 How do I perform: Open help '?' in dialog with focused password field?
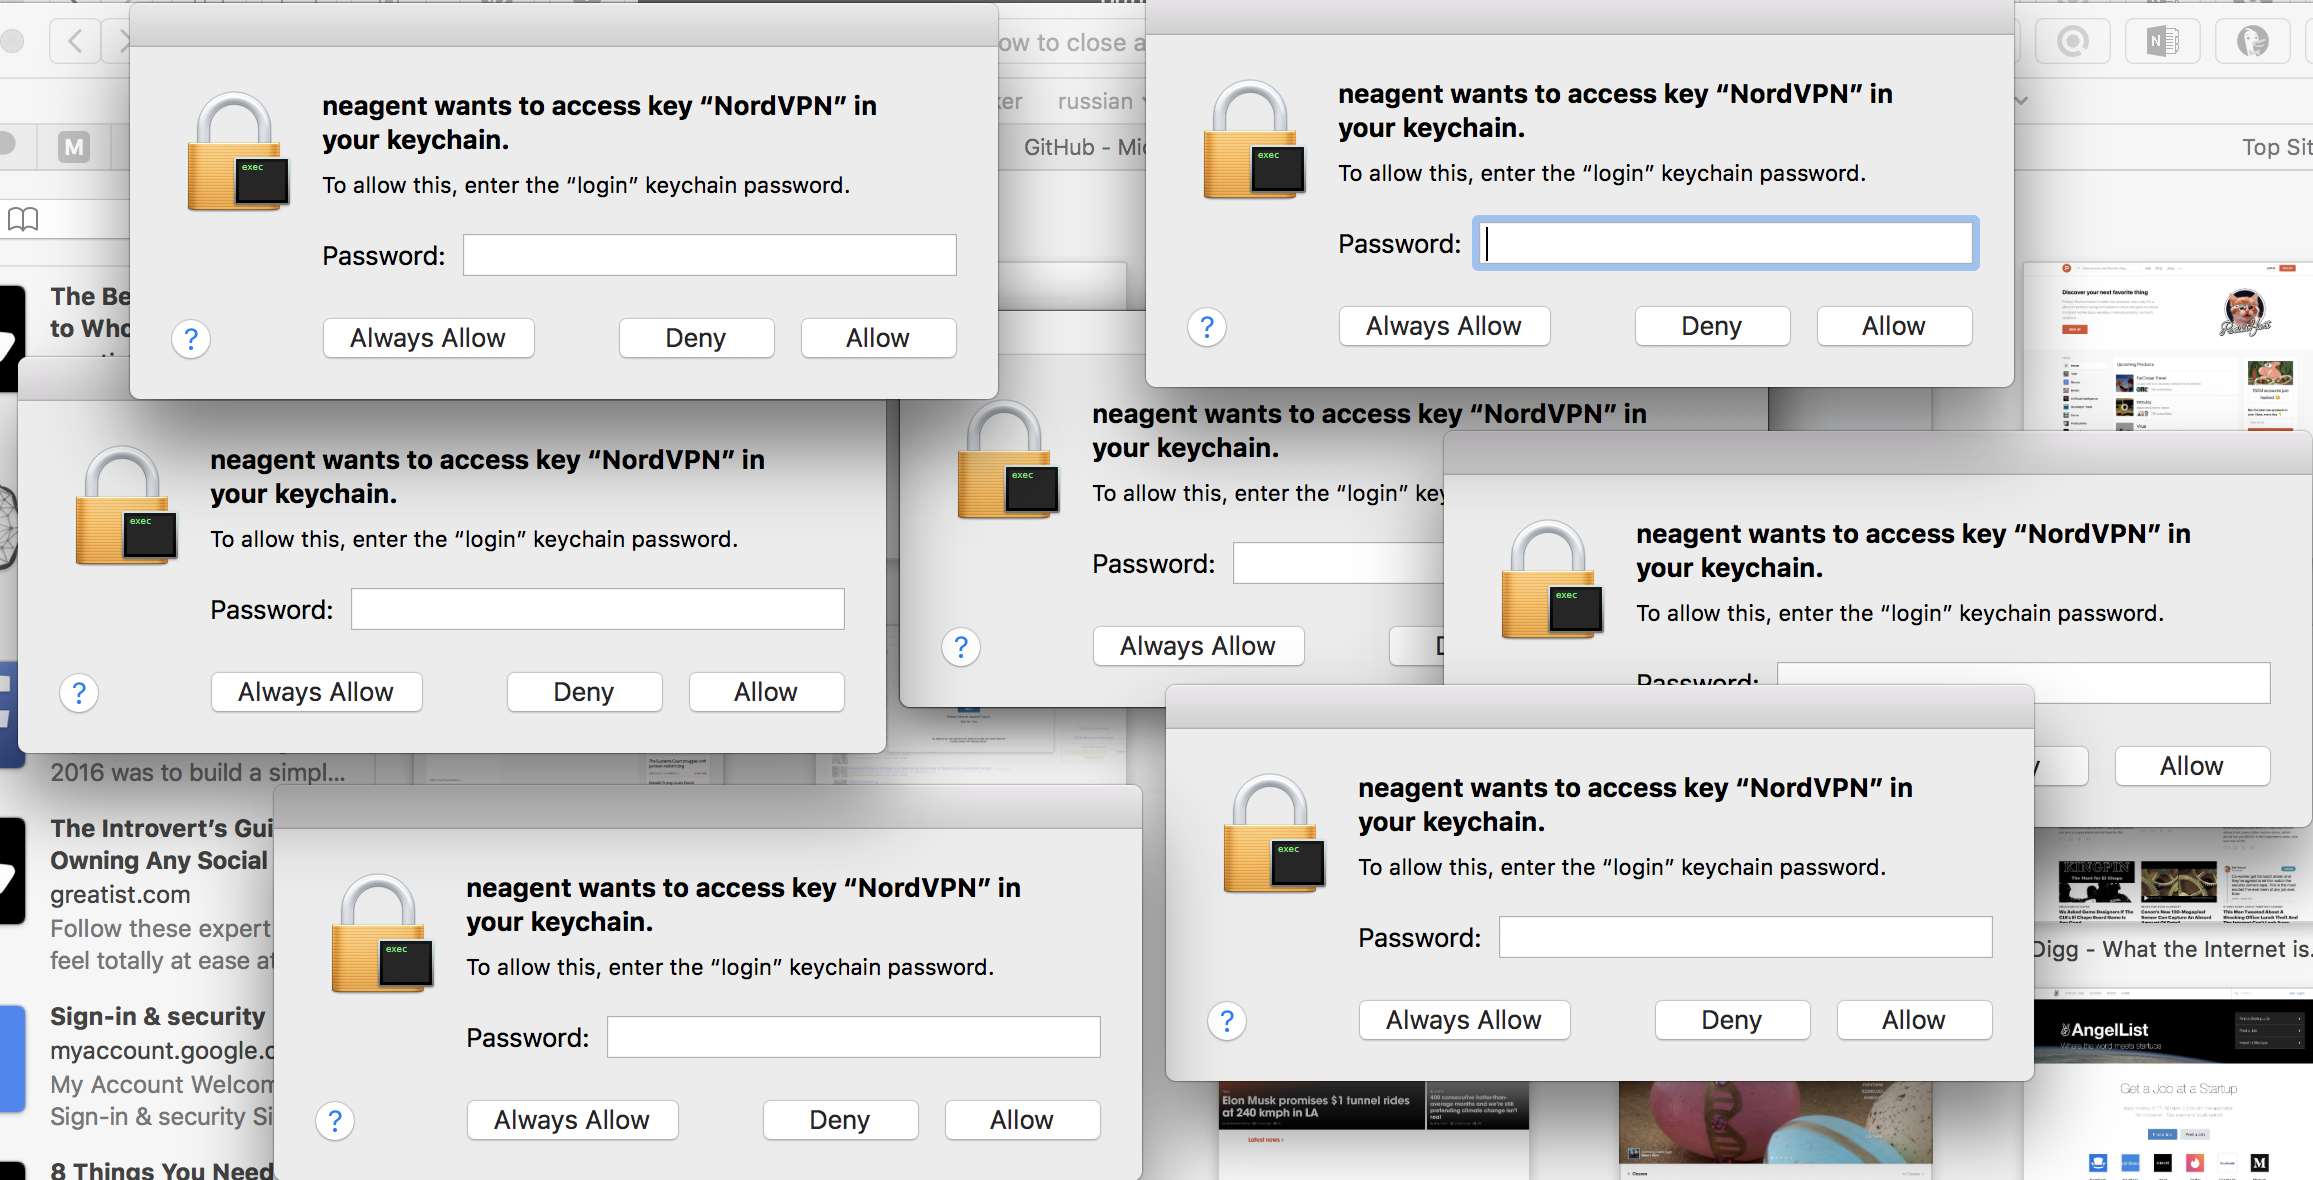point(1207,327)
